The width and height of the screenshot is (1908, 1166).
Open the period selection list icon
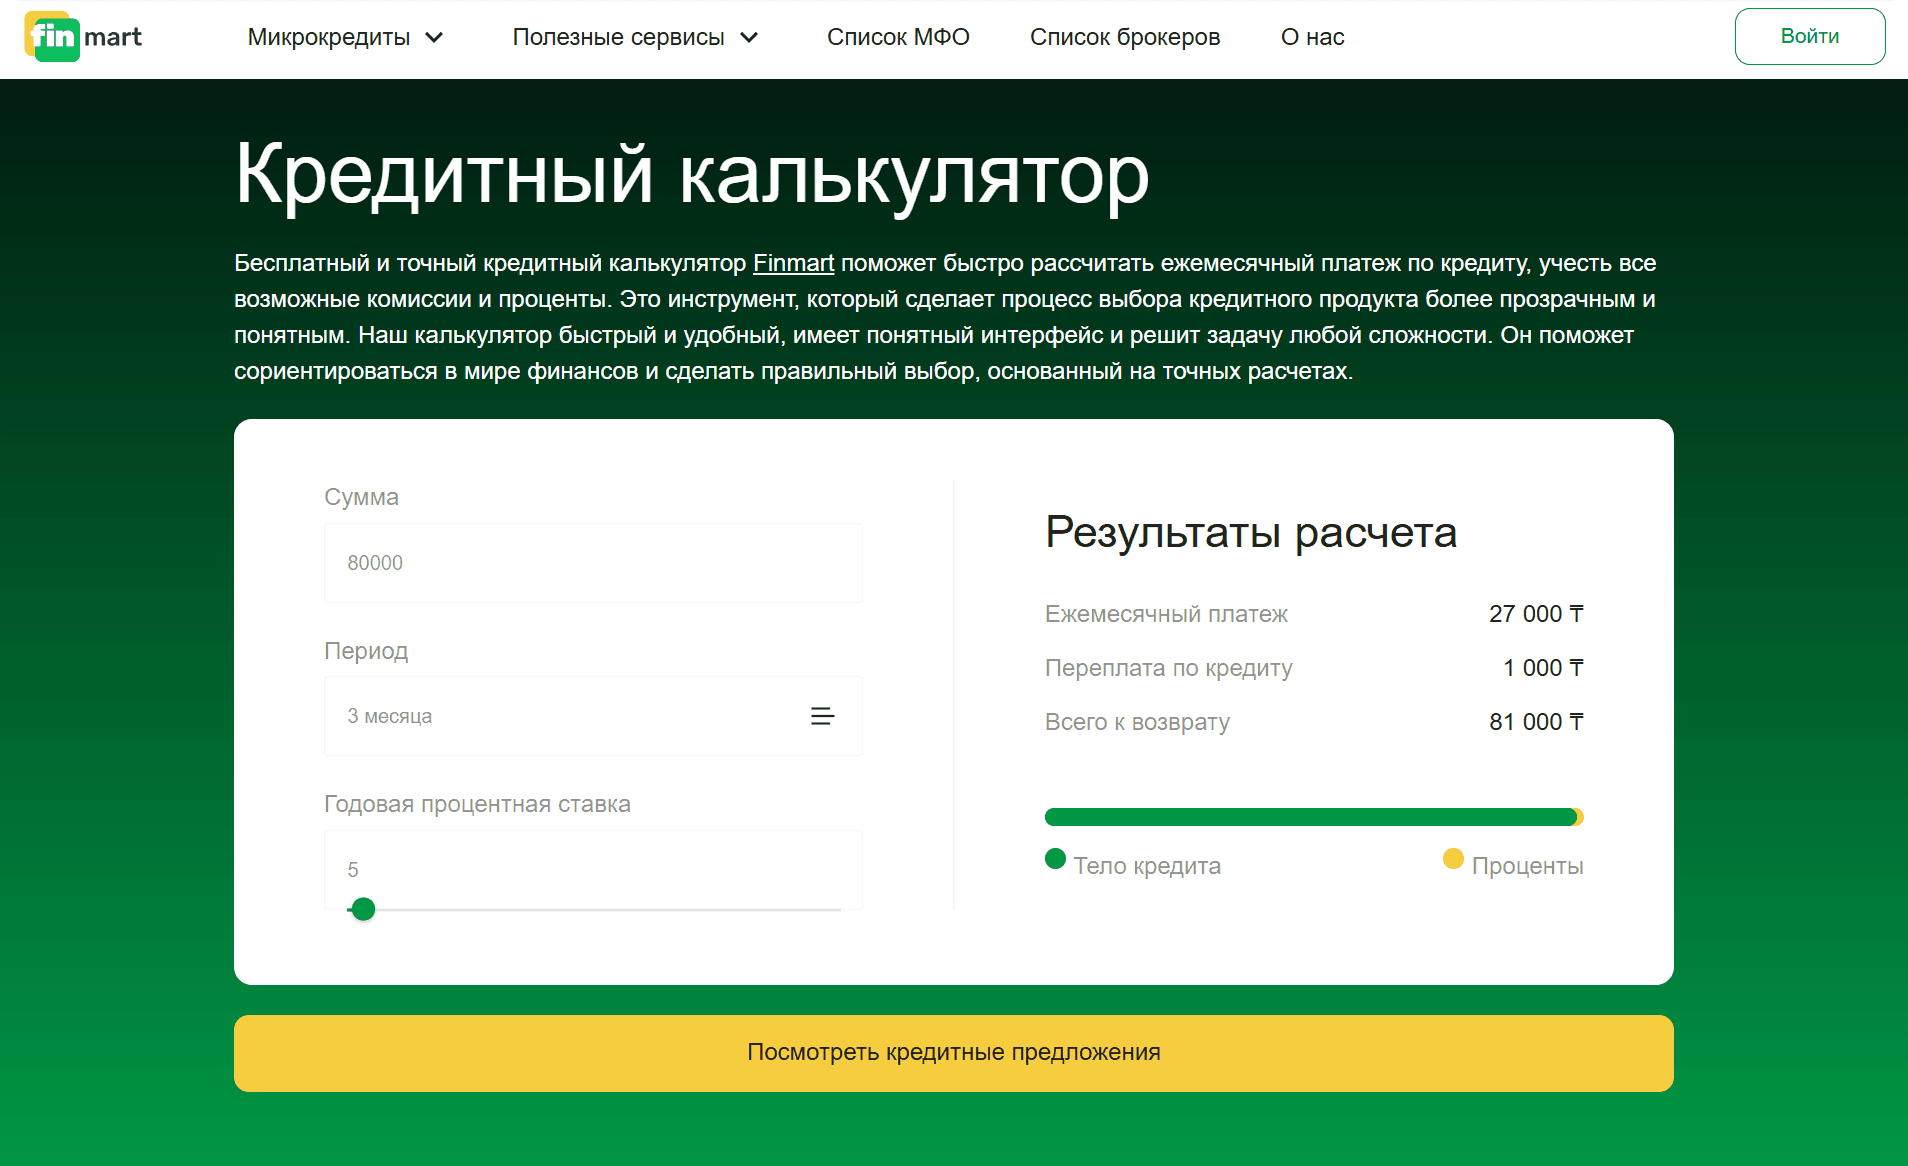[822, 716]
